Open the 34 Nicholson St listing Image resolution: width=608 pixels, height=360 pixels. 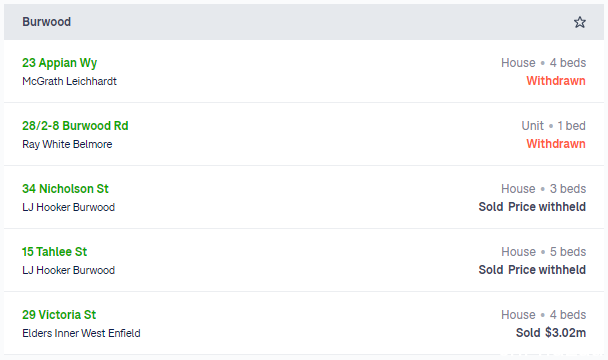point(65,189)
